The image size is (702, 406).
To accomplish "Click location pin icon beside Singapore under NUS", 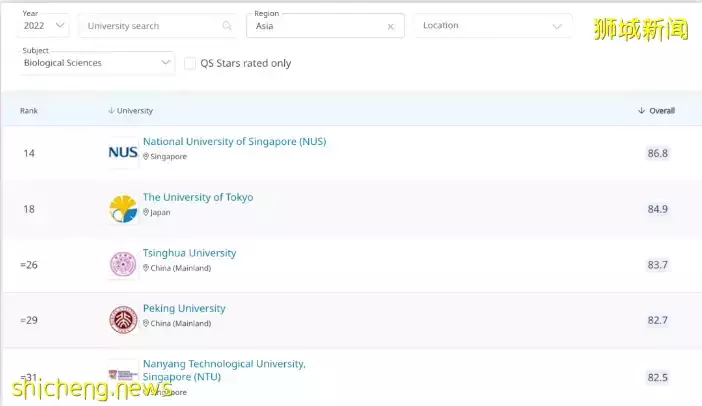I will [146, 156].
